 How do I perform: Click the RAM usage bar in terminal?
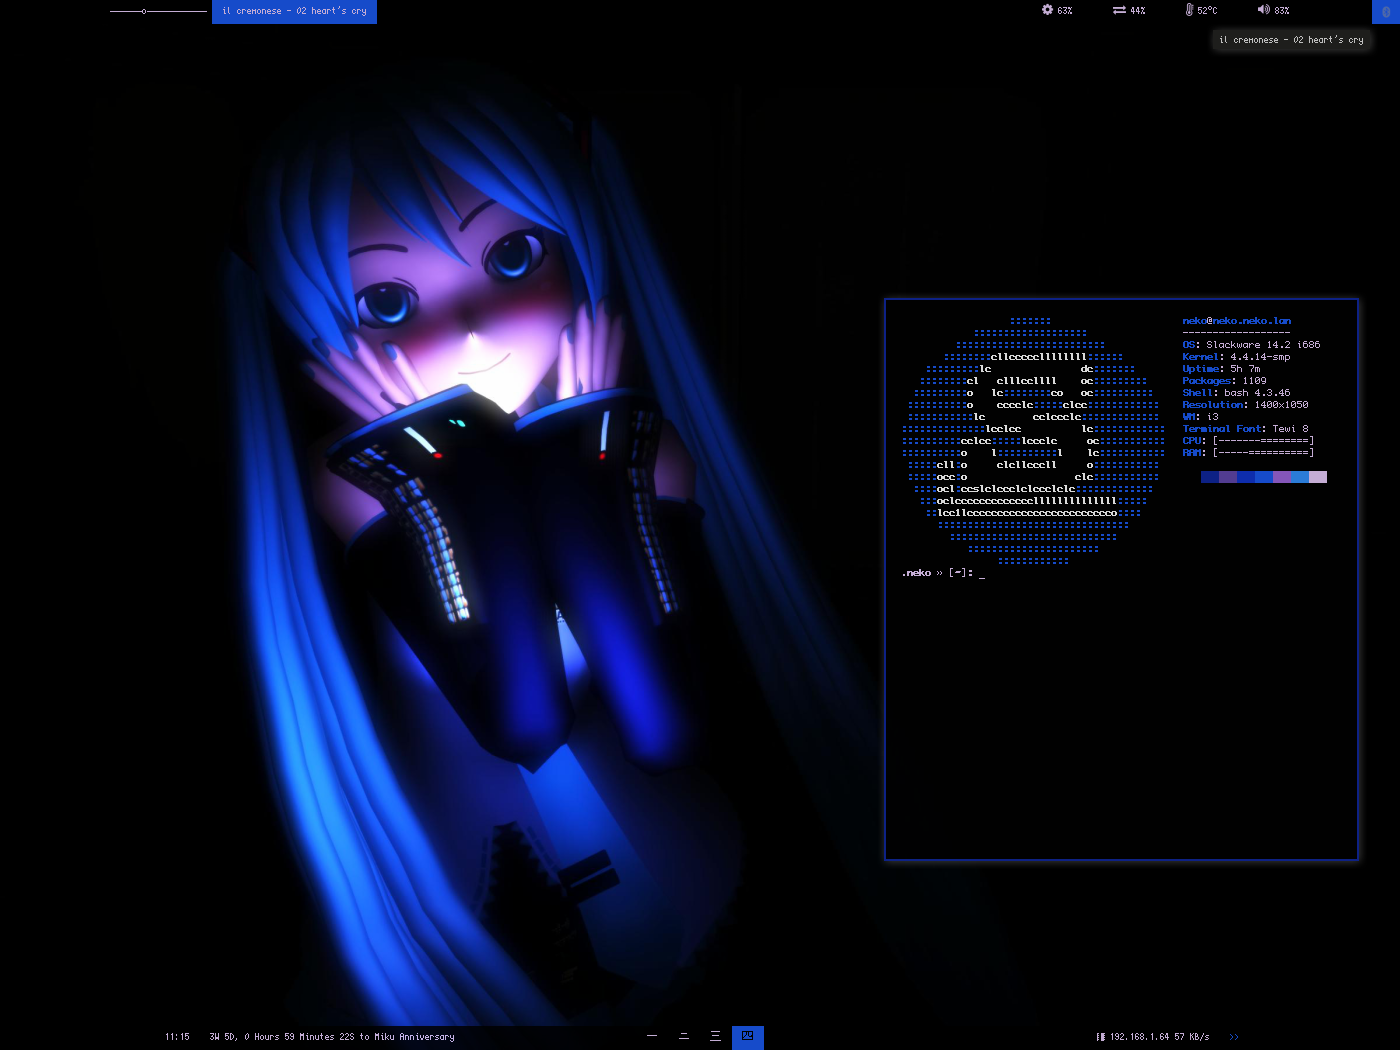pyautogui.click(x=1263, y=453)
